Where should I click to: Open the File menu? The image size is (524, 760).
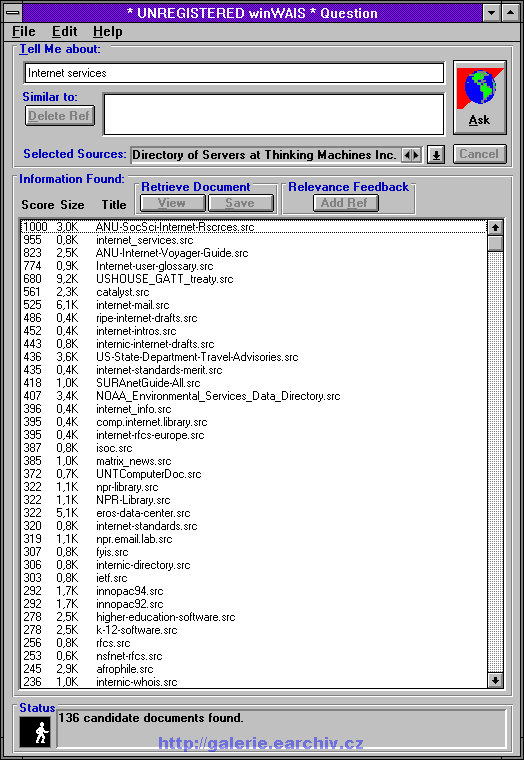pos(24,32)
